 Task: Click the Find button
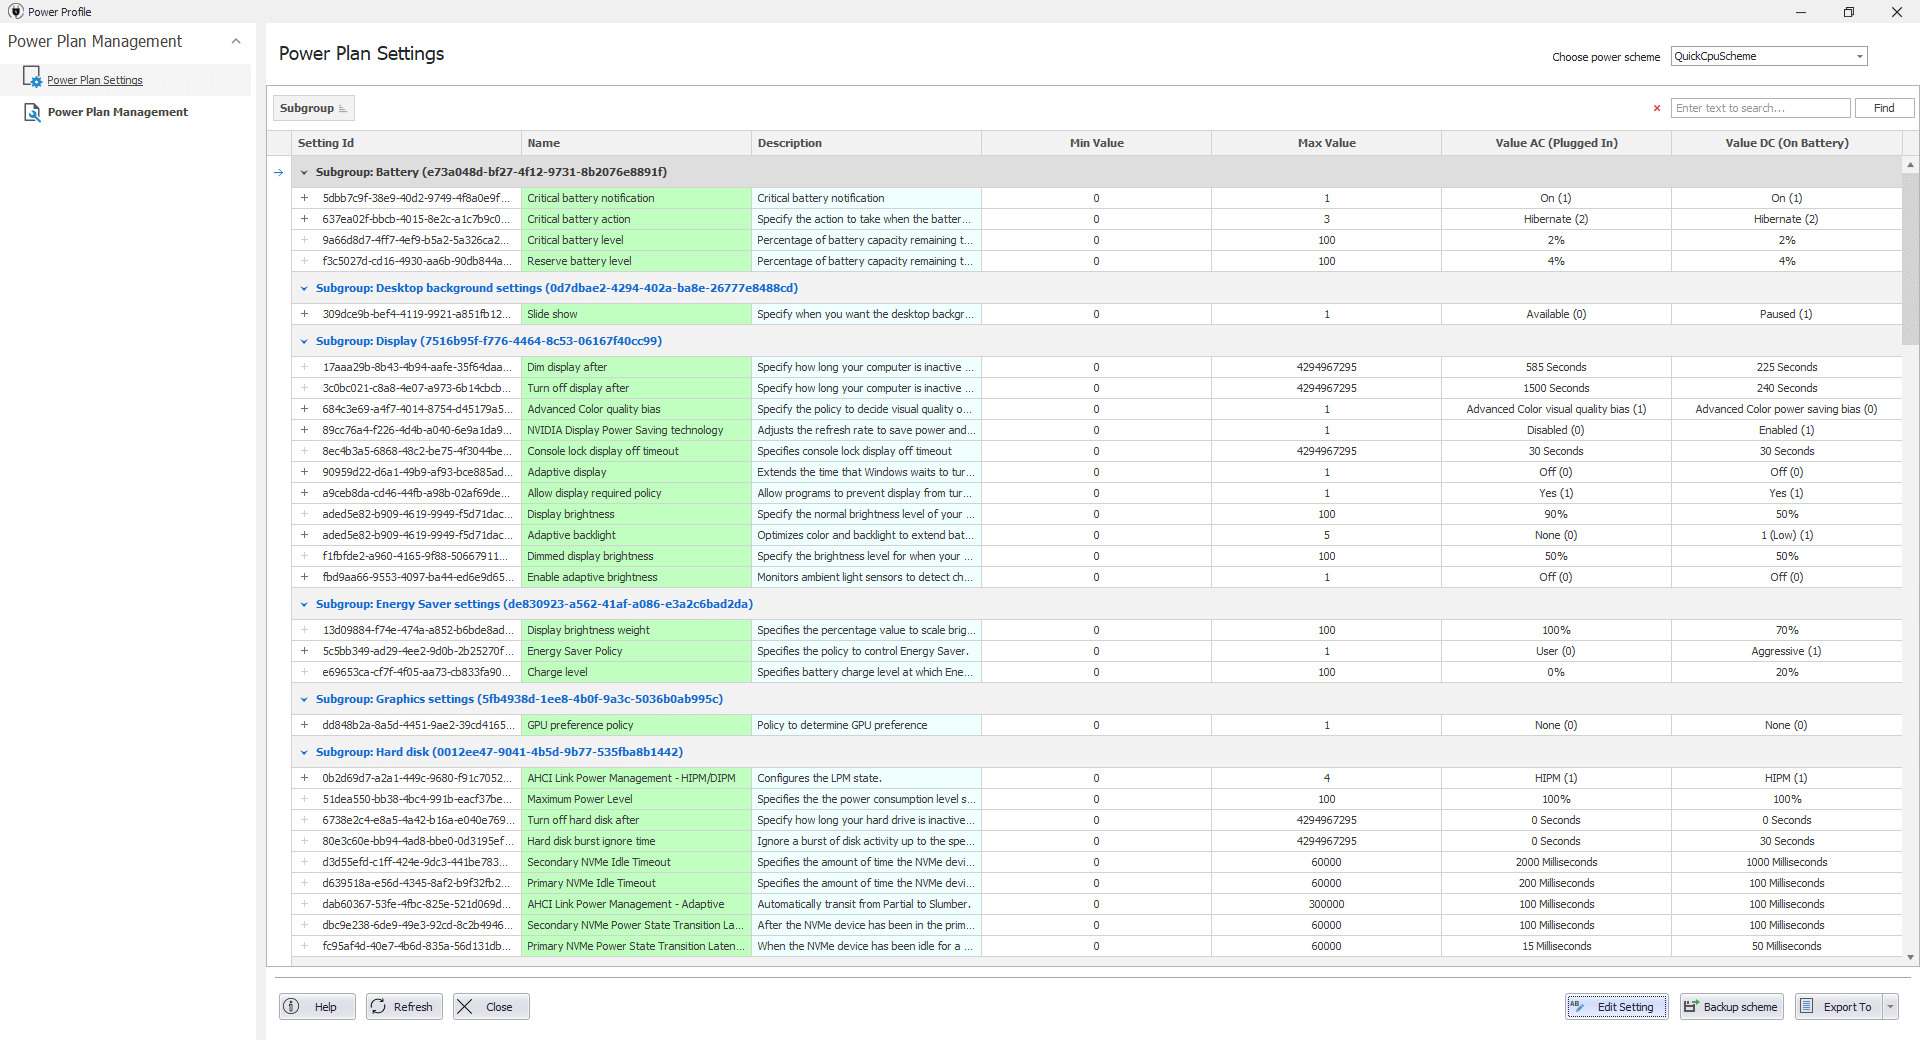(1884, 108)
